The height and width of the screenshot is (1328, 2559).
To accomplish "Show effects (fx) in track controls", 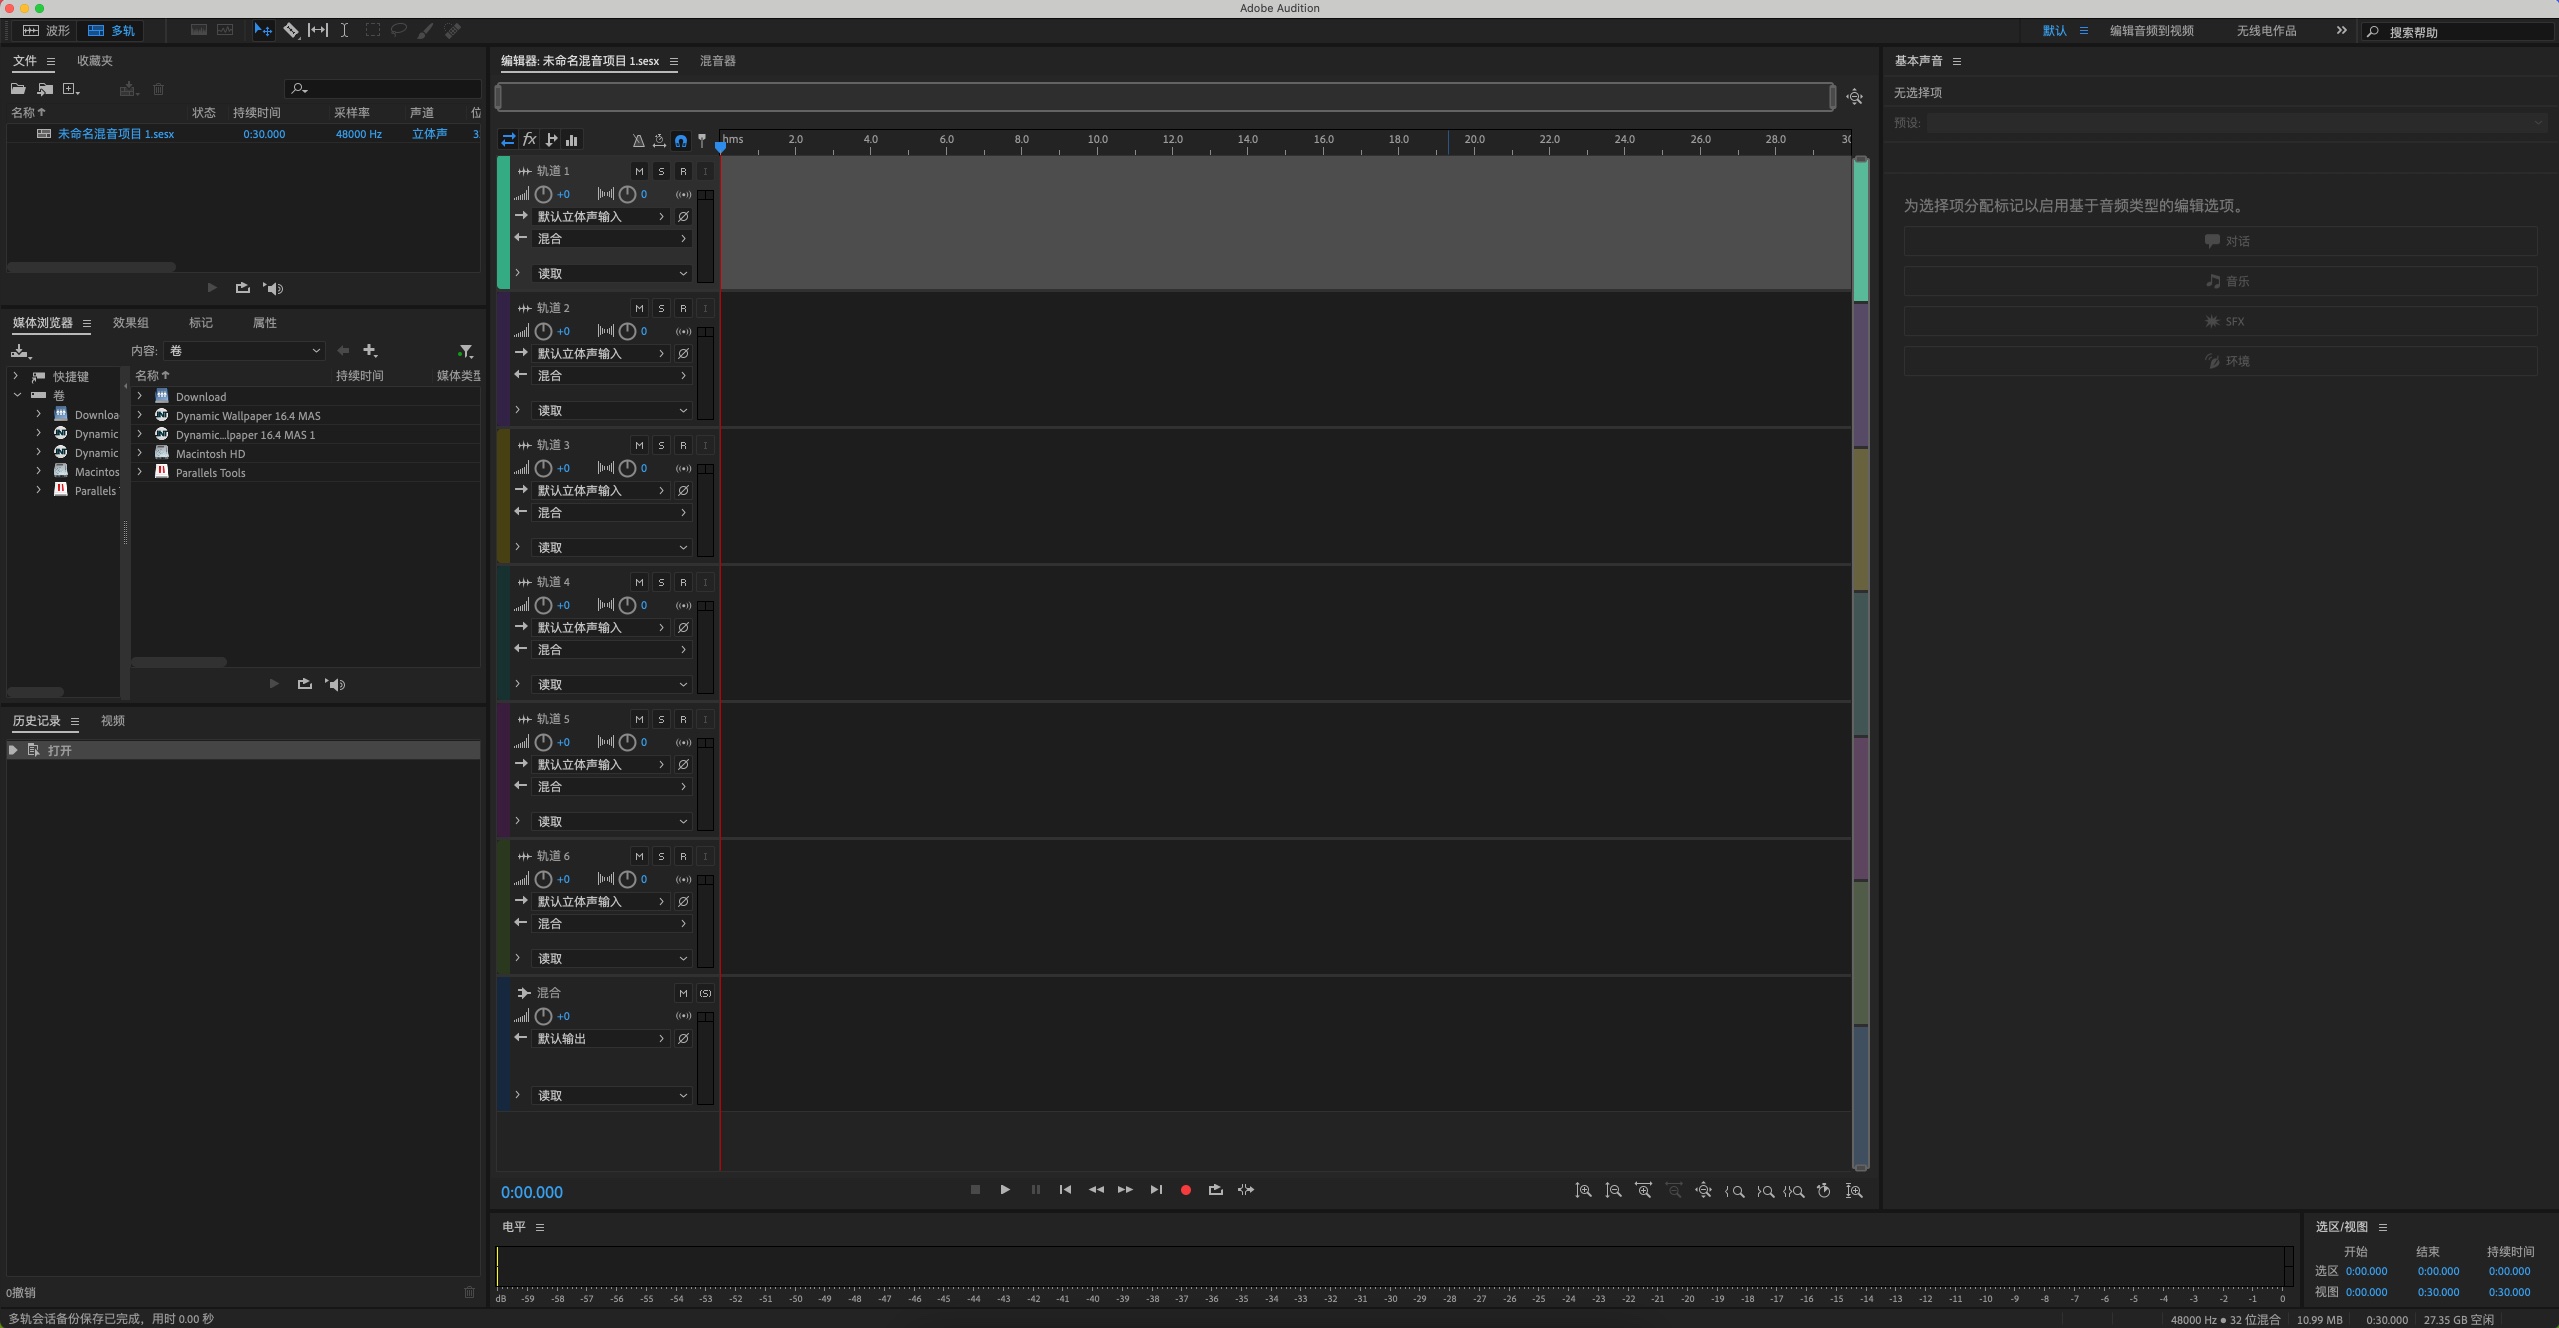I will tap(530, 140).
